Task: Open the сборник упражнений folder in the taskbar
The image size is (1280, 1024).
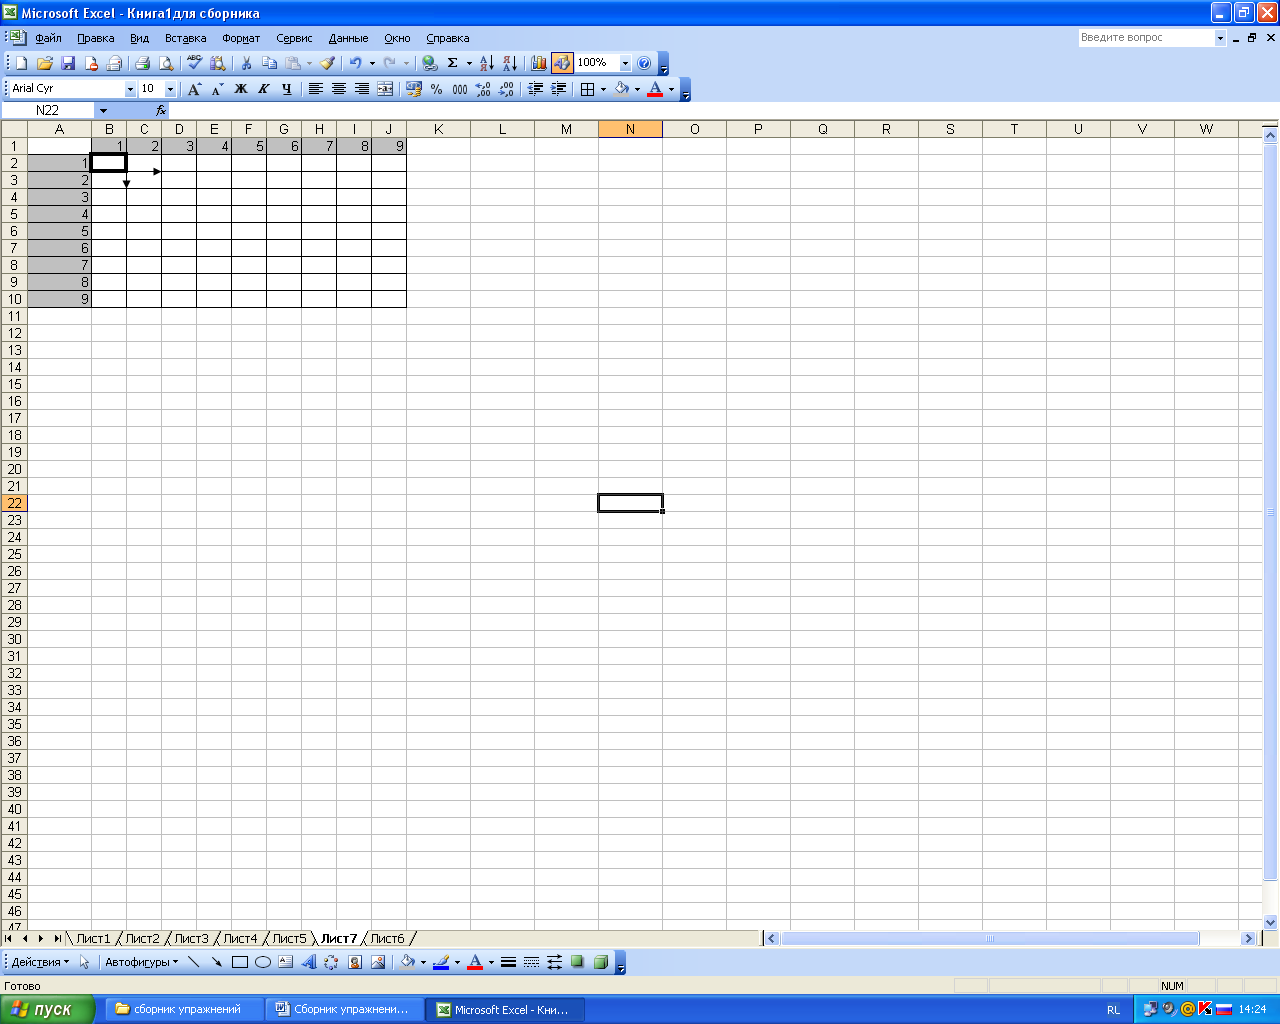Action: (x=184, y=1009)
